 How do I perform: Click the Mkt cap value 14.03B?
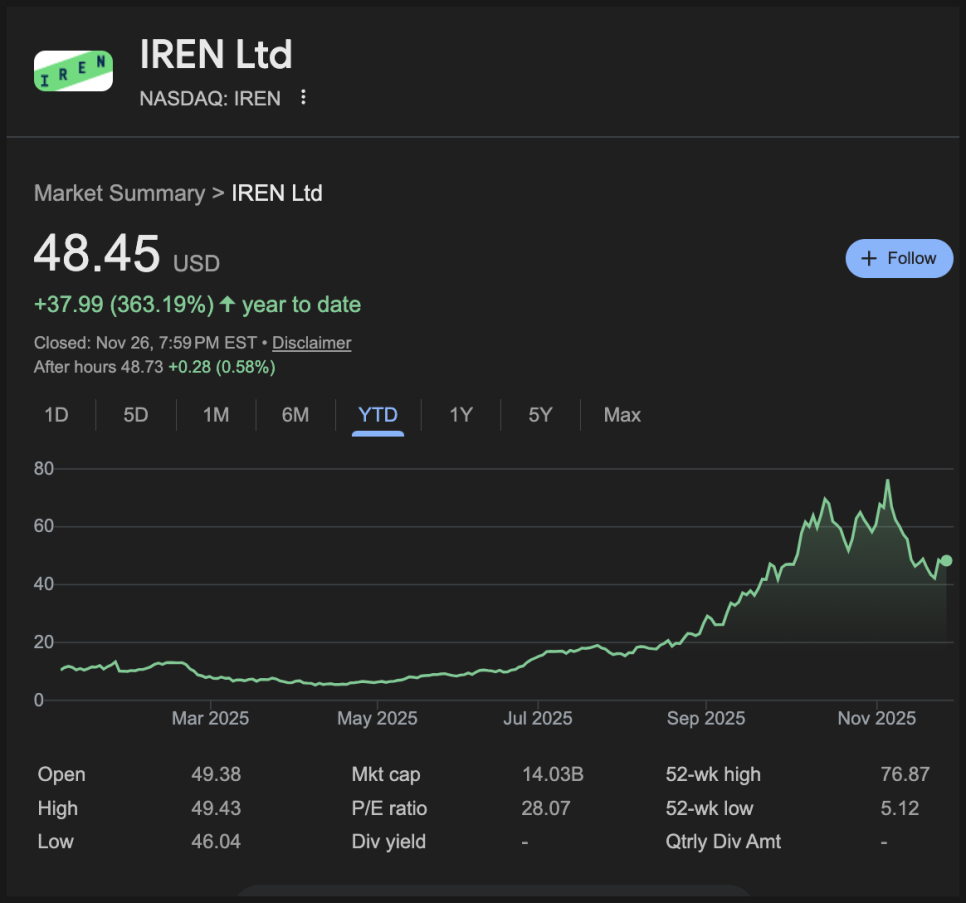(x=553, y=774)
